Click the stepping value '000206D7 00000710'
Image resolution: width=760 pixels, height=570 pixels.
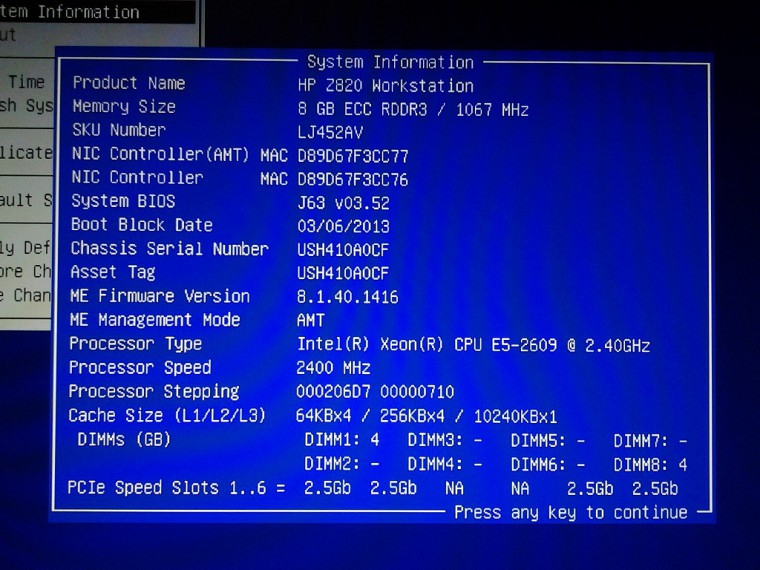coord(375,392)
